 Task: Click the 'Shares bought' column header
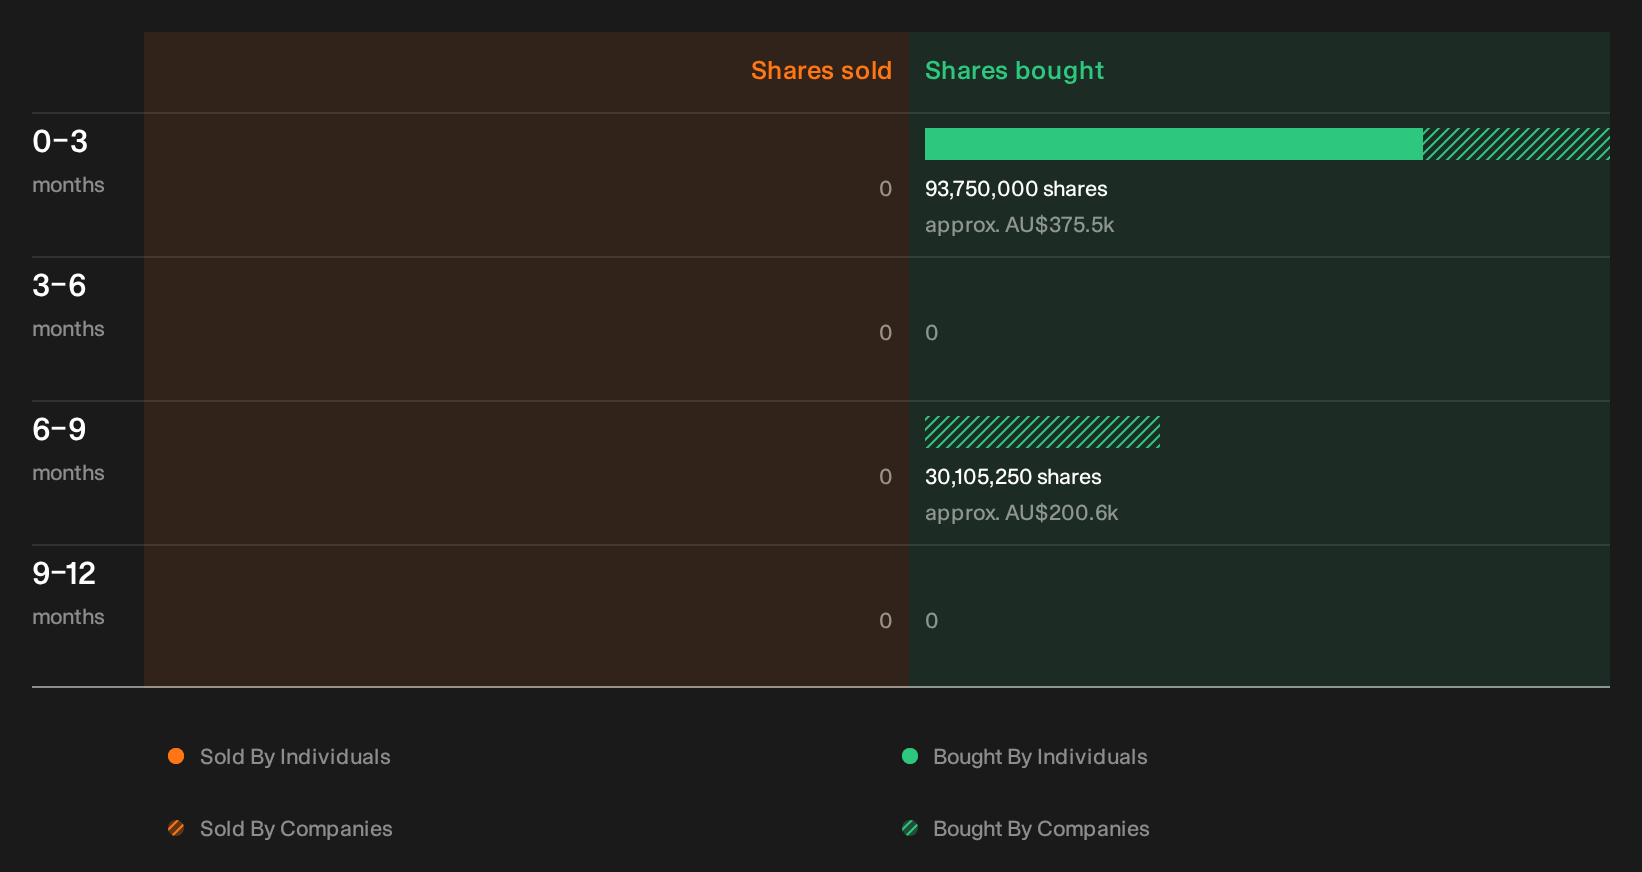(1014, 71)
